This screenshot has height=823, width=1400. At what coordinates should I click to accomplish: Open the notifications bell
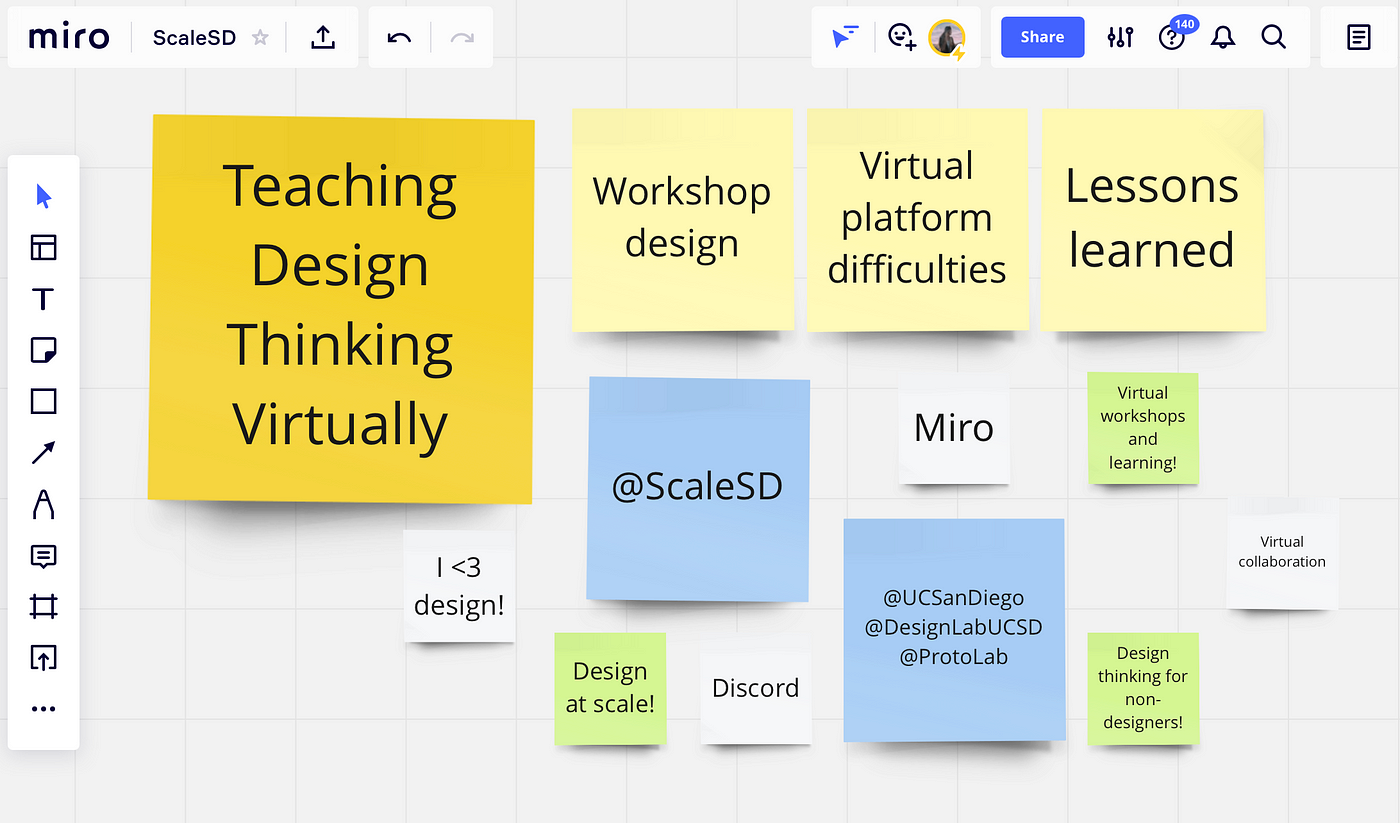1222,38
